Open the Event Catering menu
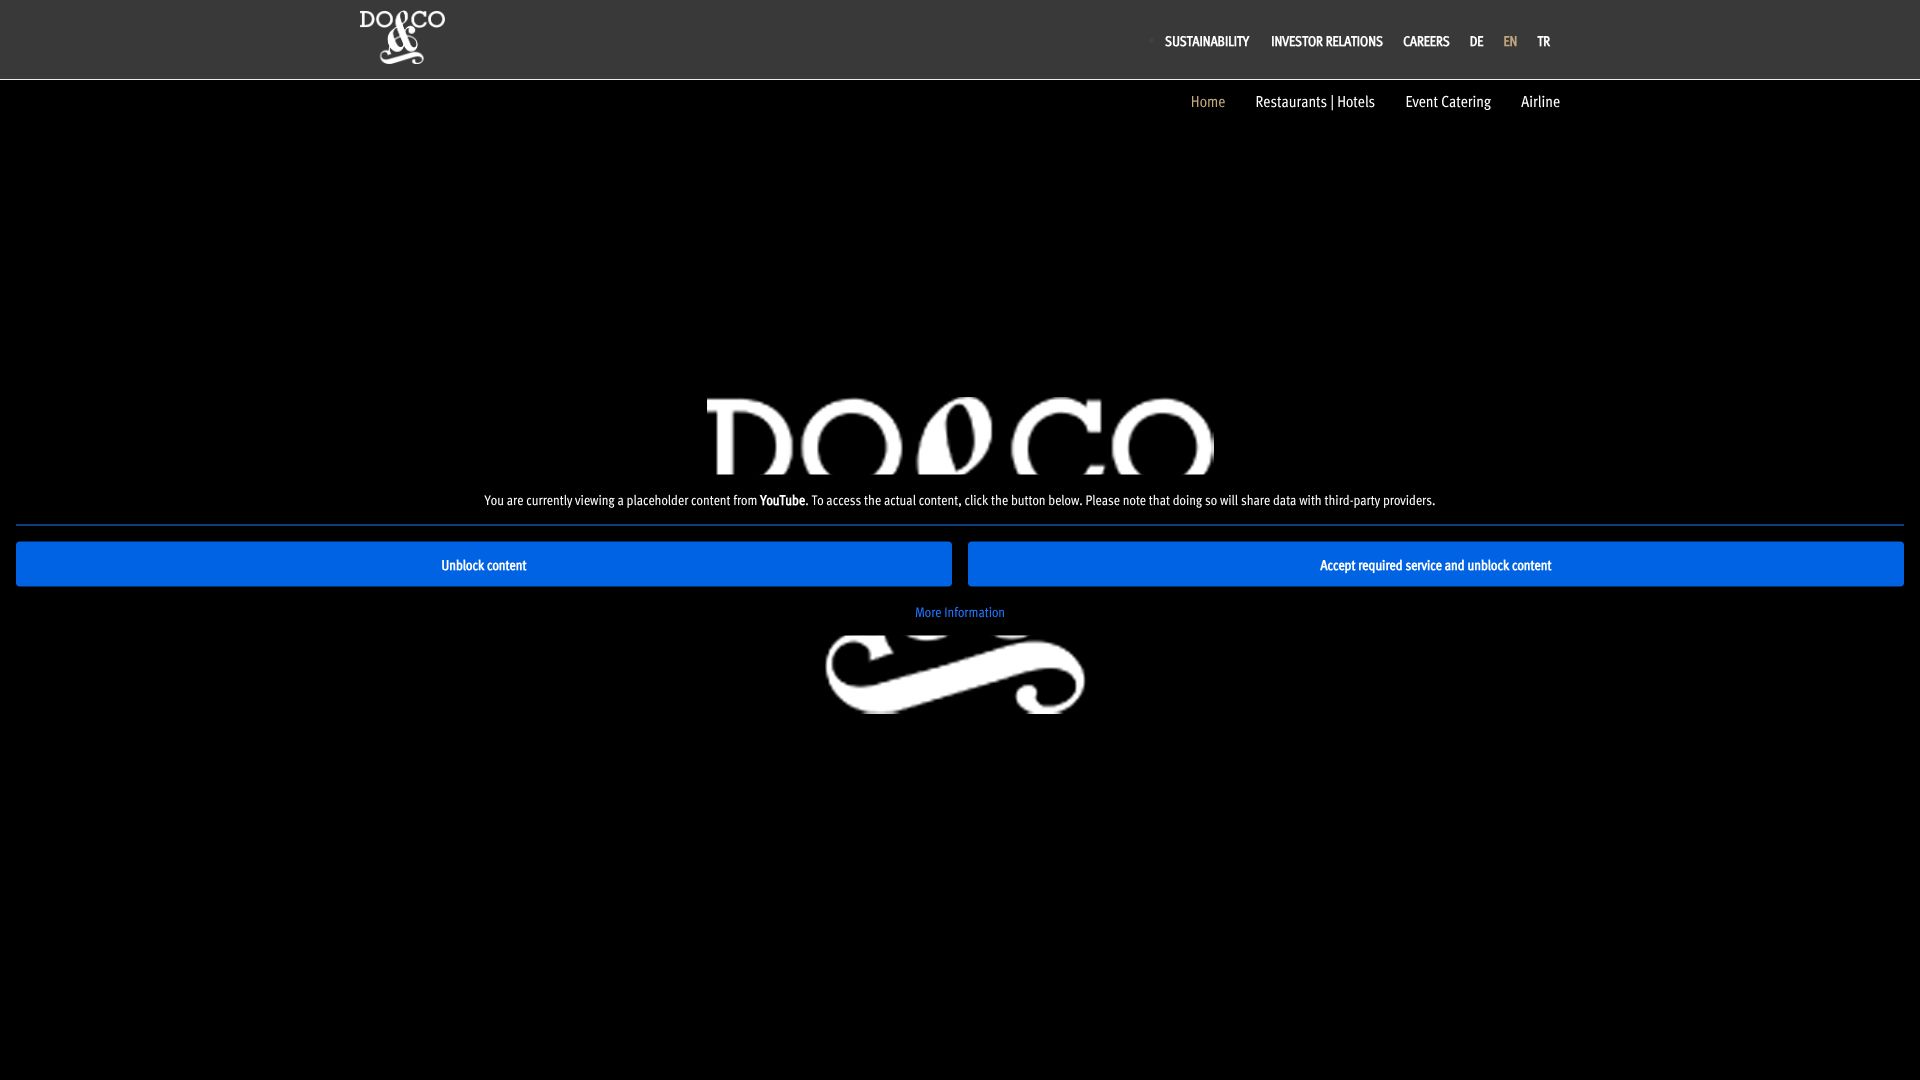Viewport: 1920px width, 1080px height. tap(1448, 102)
